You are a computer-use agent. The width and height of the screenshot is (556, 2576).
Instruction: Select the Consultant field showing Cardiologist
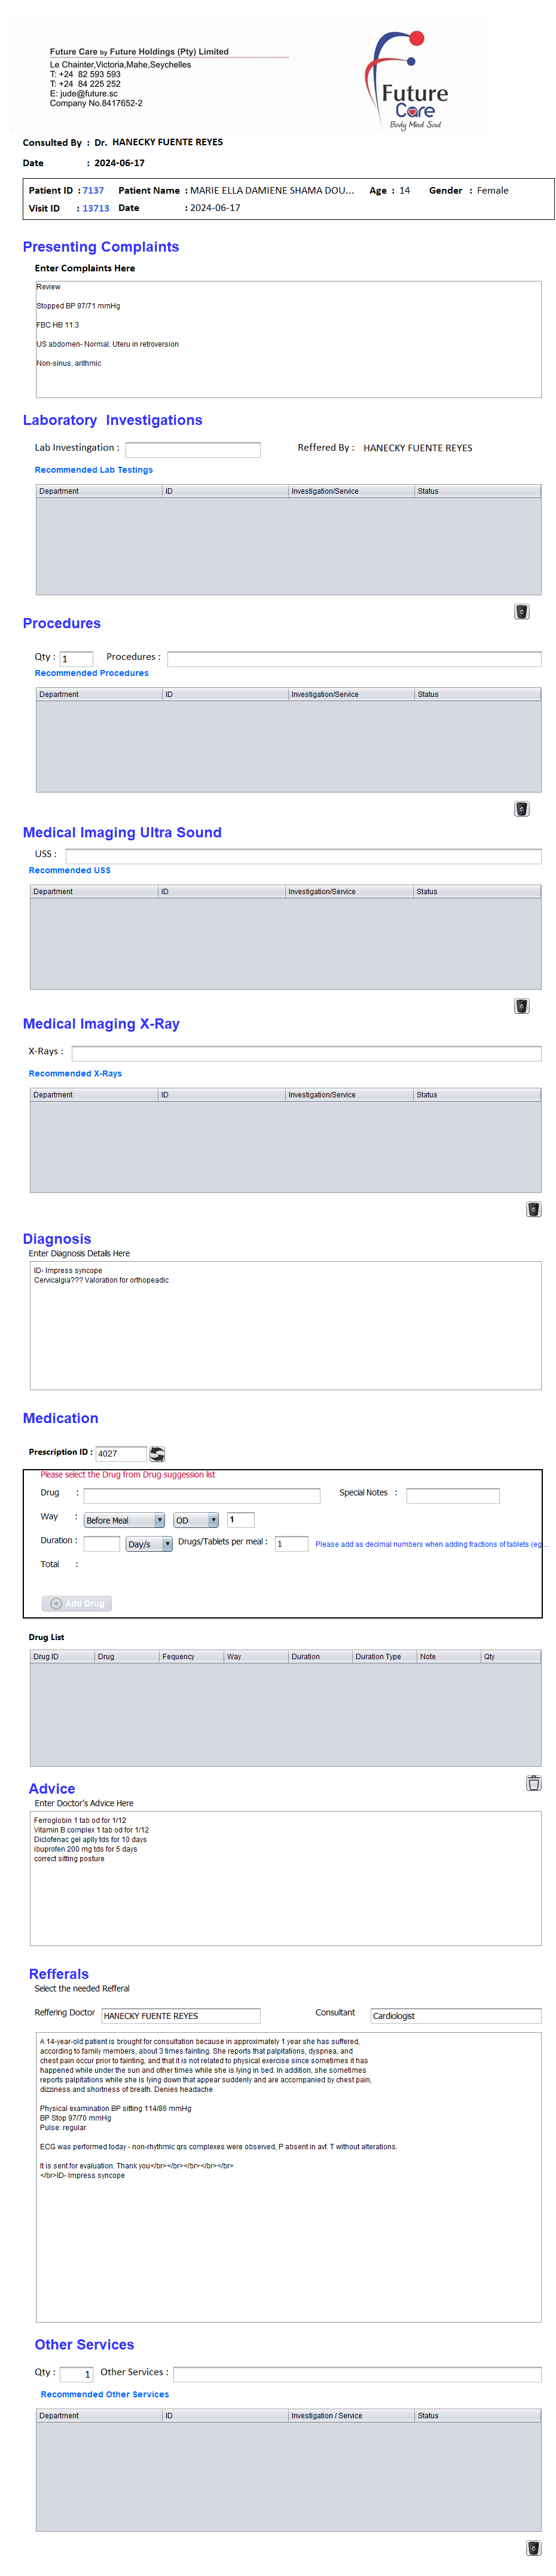pyautogui.click(x=455, y=2015)
